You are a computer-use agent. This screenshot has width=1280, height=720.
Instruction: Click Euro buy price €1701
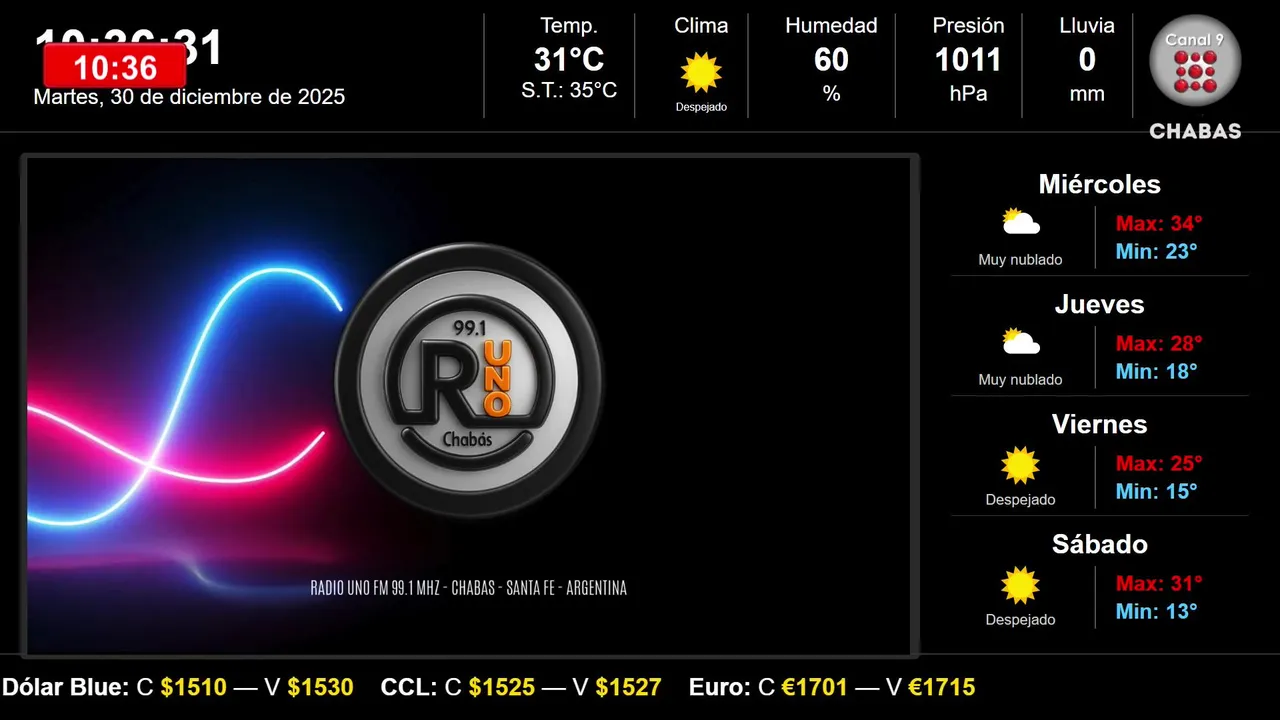815,688
